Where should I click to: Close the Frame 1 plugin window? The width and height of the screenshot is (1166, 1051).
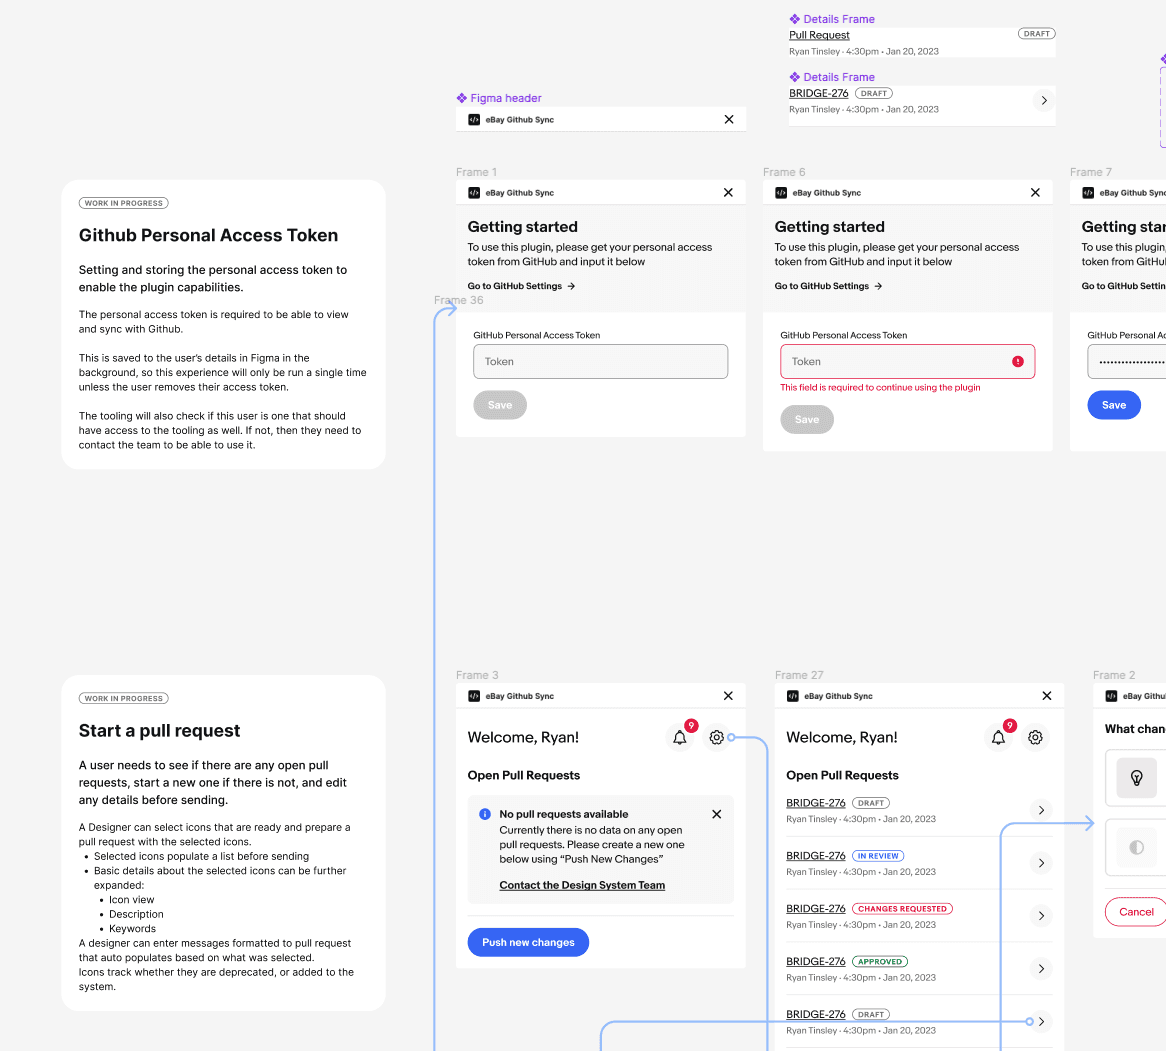pyautogui.click(x=728, y=193)
